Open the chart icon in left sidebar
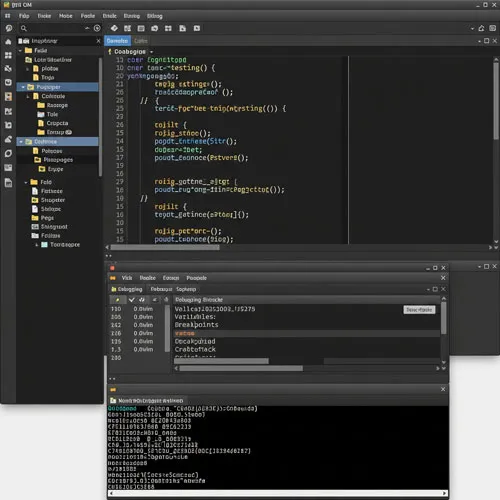The width and height of the screenshot is (500, 500). coord(8,111)
